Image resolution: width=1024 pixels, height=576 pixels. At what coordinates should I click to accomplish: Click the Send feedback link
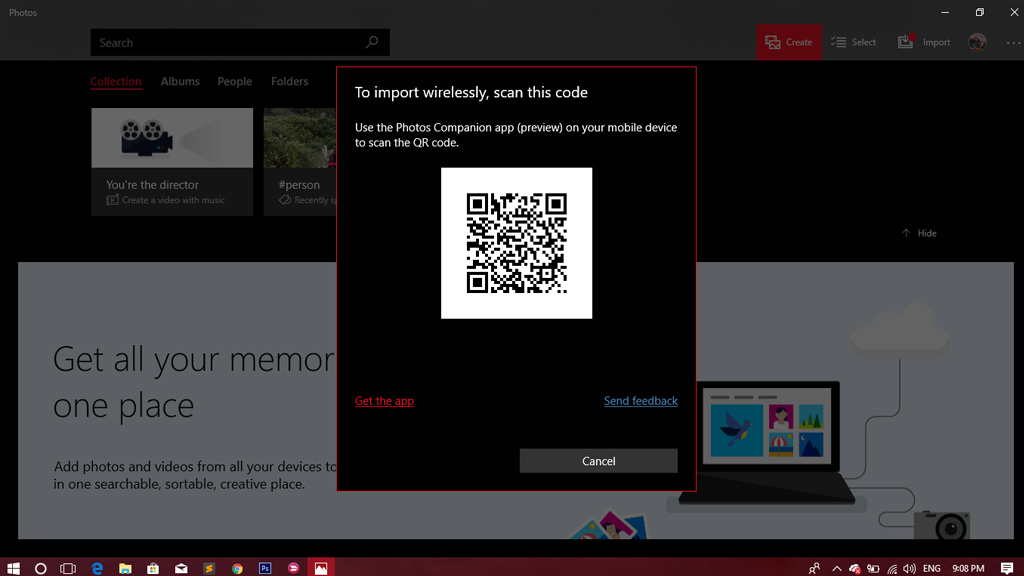coord(640,401)
